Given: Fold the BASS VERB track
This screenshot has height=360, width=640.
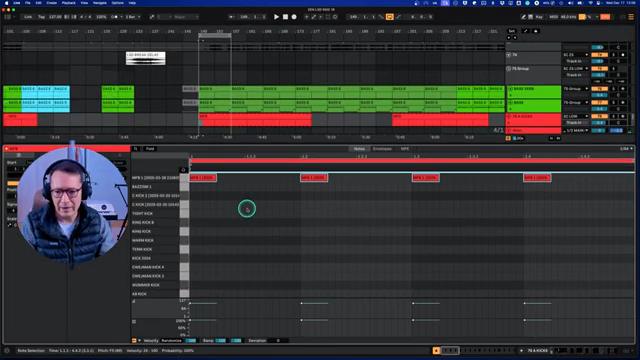Looking at the screenshot, I should 510,89.
